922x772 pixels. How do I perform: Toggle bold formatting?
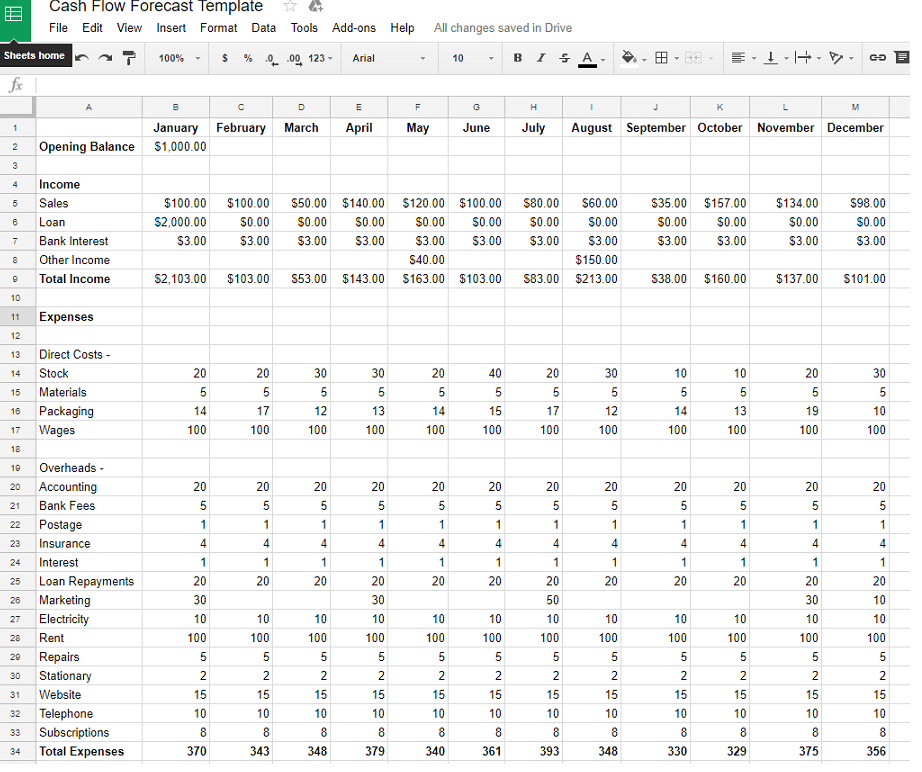coord(517,59)
